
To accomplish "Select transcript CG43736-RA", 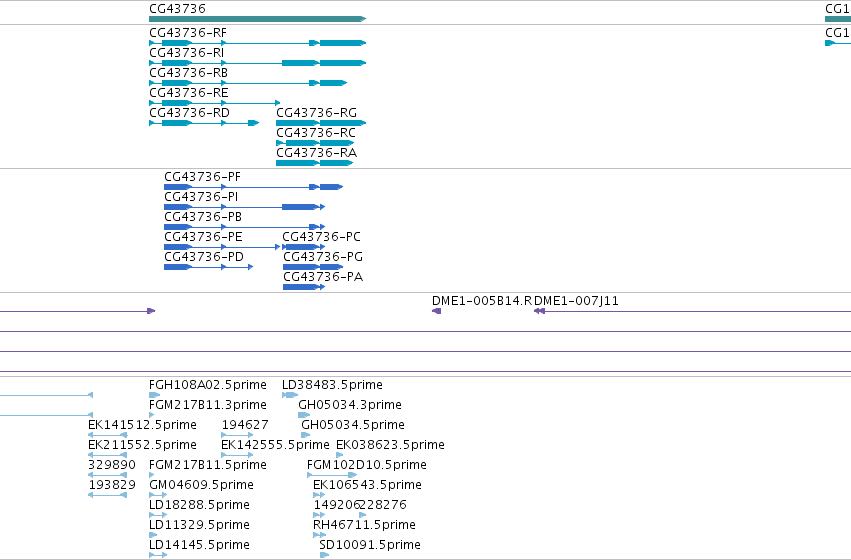I will point(315,163).
